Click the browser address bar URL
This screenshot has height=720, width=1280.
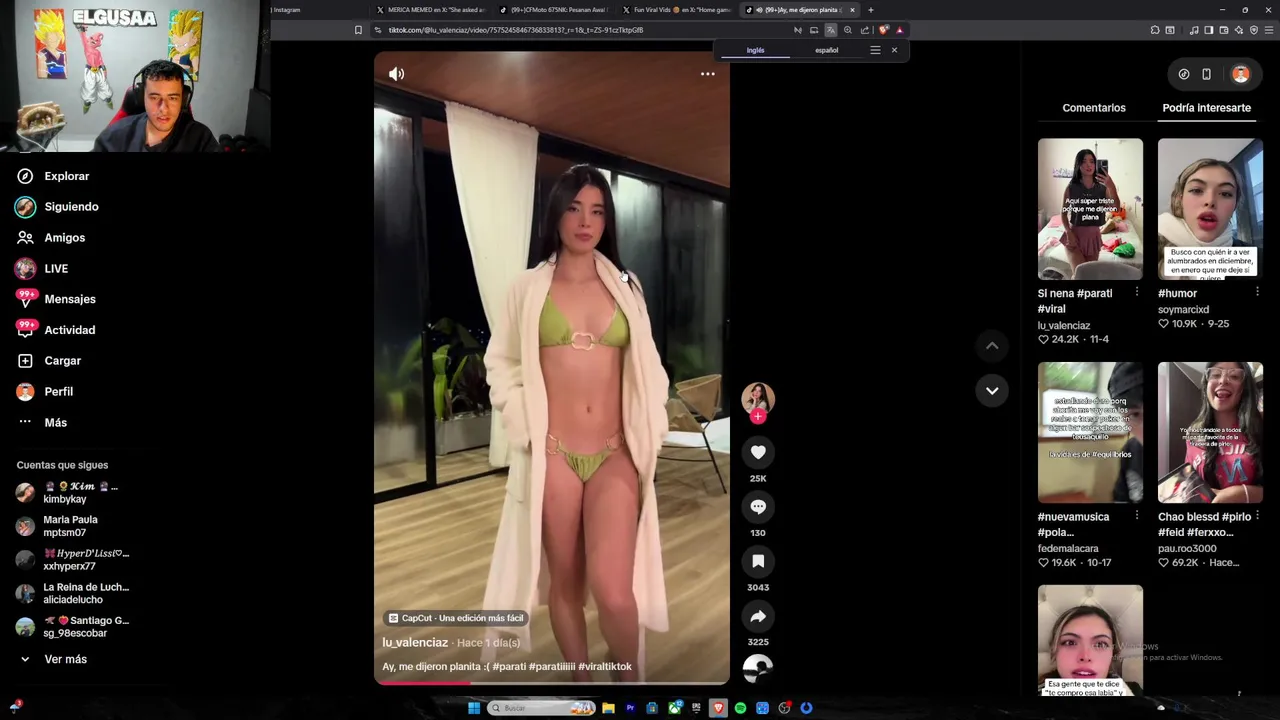point(515,30)
